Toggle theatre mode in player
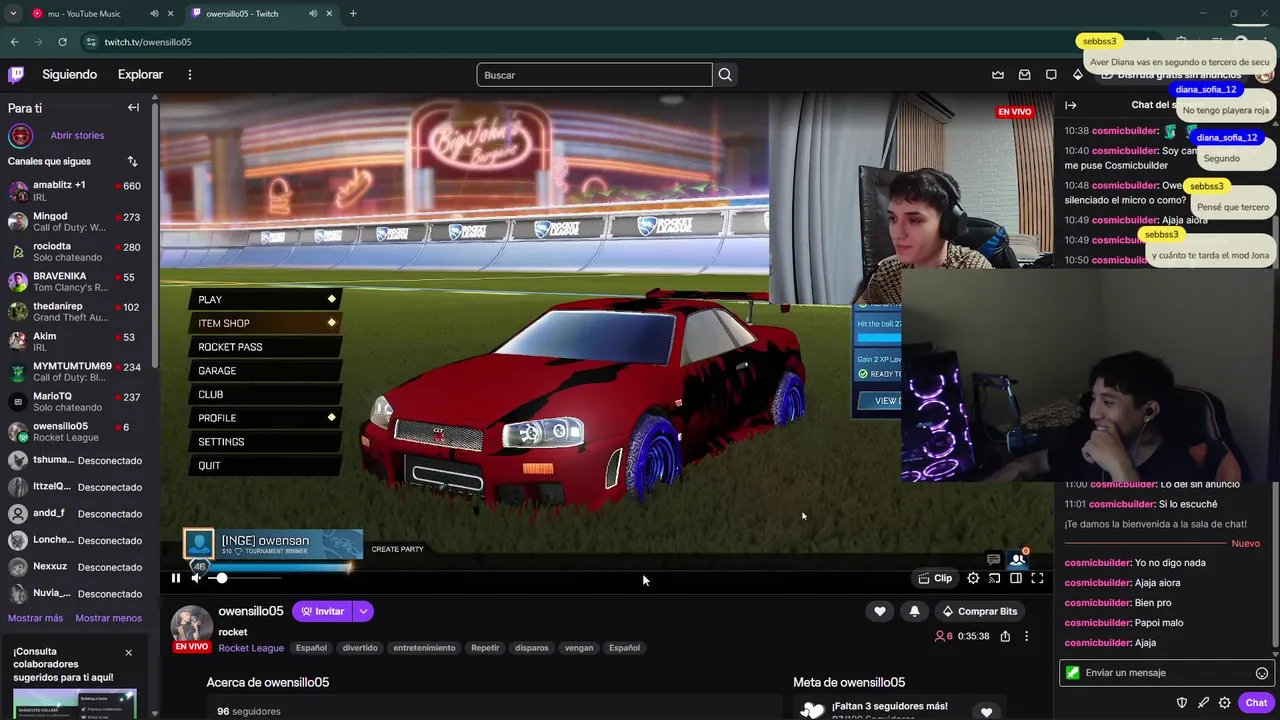This screenshot has width=1280, height=720. coord(1016,578)
